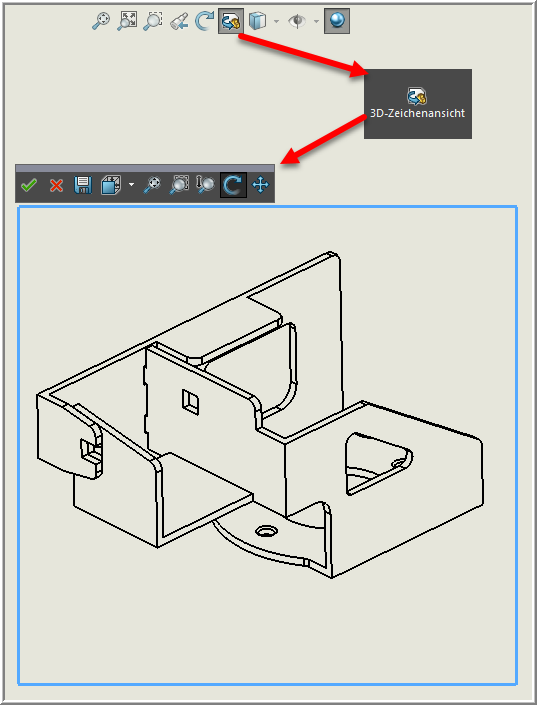
Task: Toggle the Hide/Show Items eye icon
Action: pyautogui.click(x=297, y=21)
